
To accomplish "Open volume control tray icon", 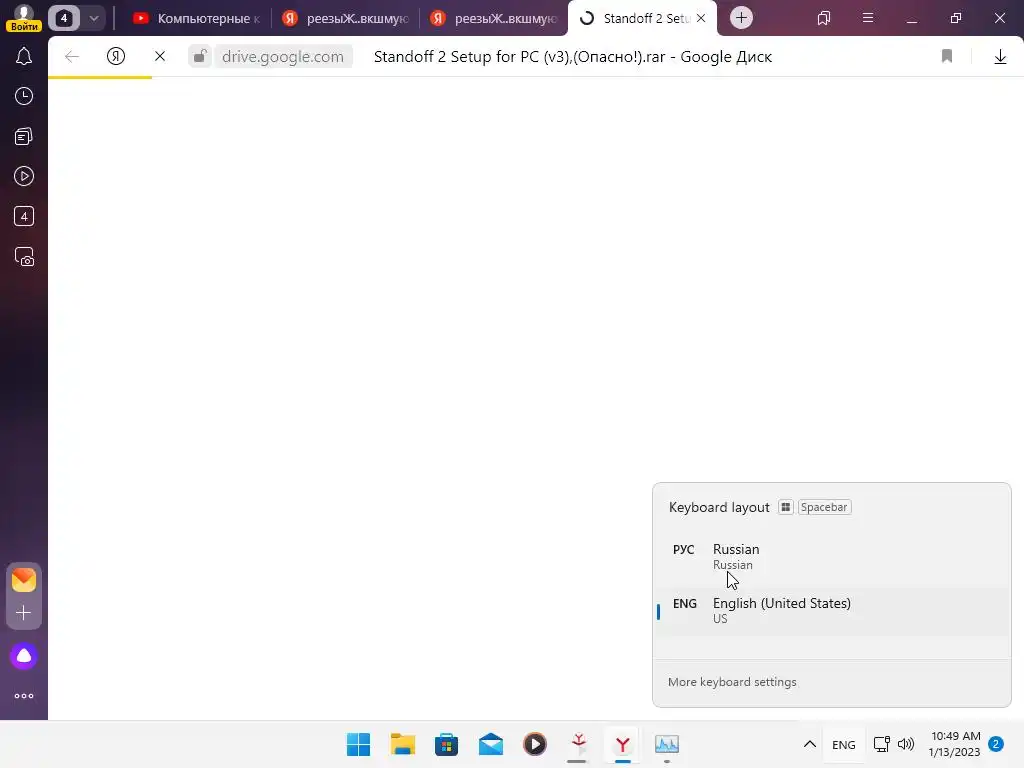I will tap(906, 744).
